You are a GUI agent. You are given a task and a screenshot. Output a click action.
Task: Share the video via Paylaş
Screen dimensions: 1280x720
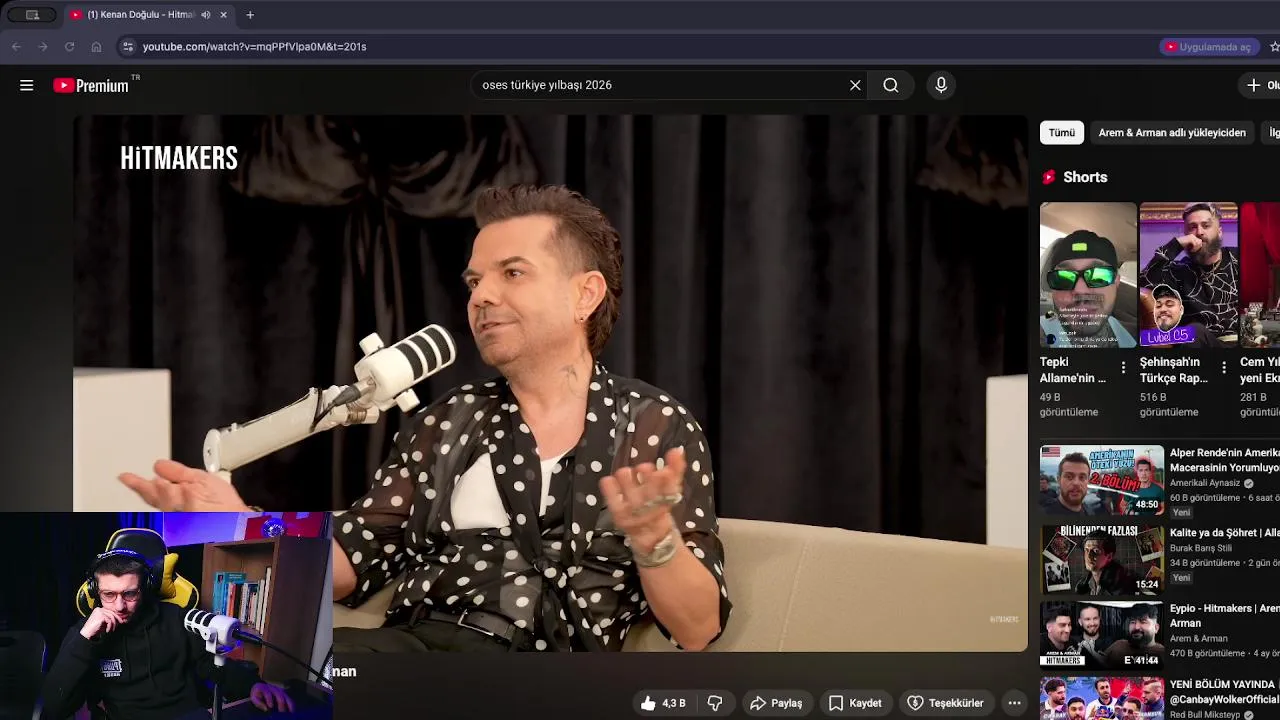click(776, 703)
